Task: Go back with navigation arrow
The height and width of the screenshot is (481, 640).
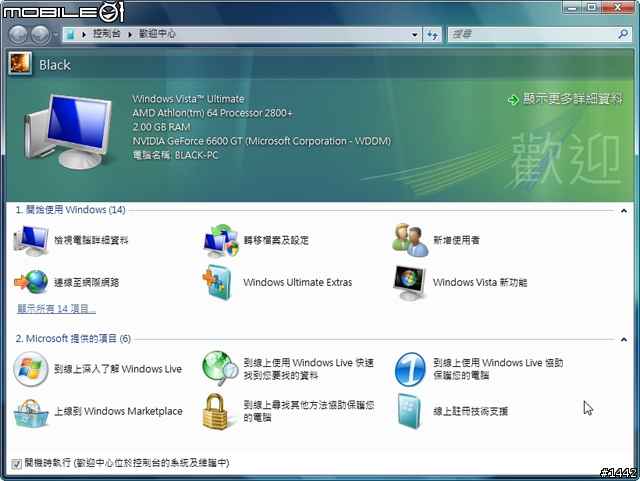Action: [18, 35]
